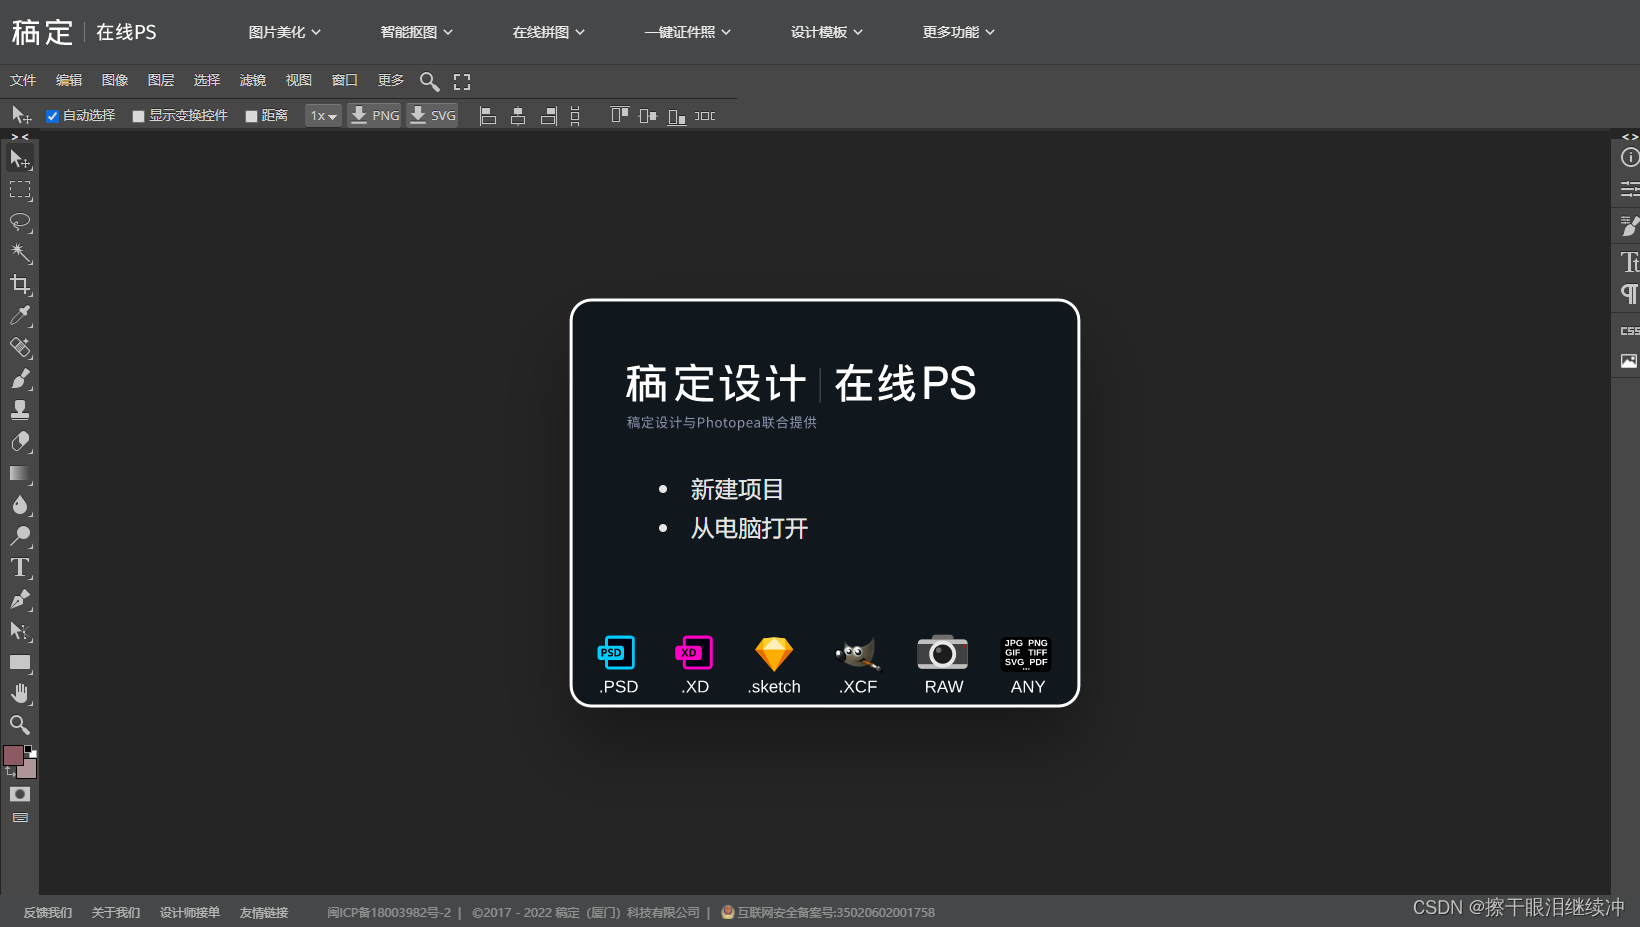The image size is (1640, 927).
Task: Open the 滤镜 menu
Action: click(253, 81)
